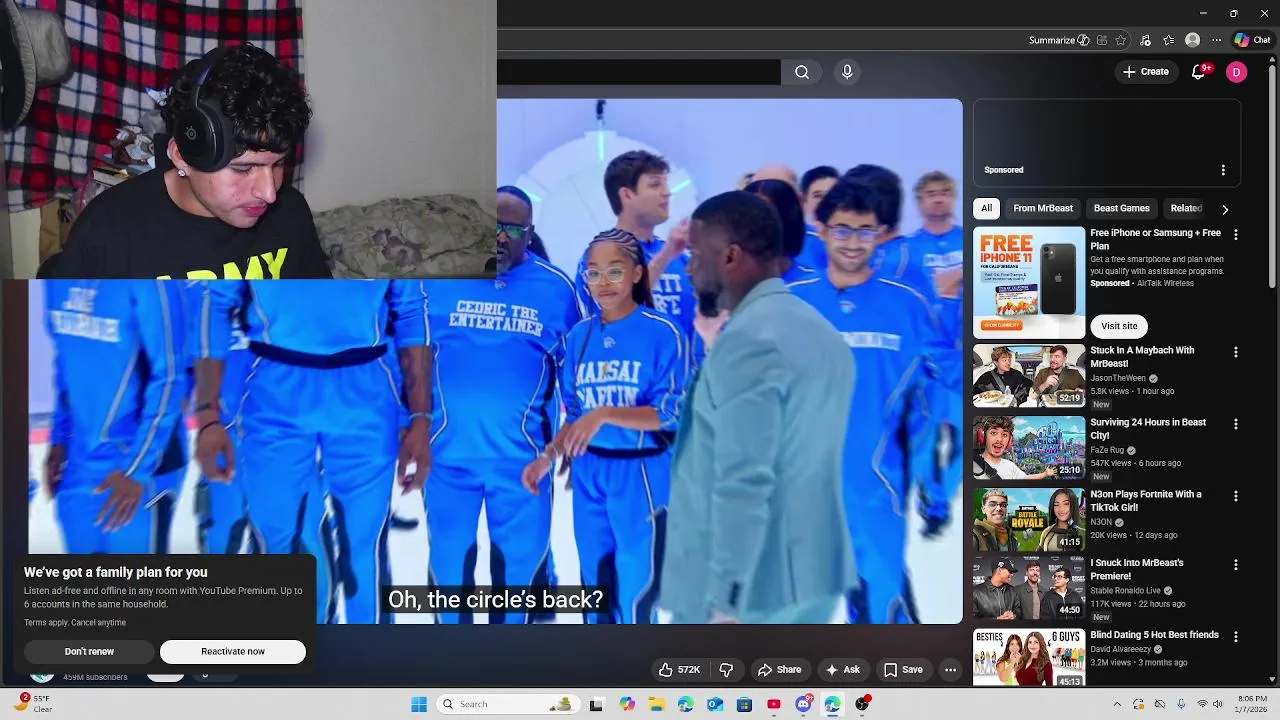Viewport: 1280px width, 720px height.
Task: Select the Related chip
Action: [1186, 208]
